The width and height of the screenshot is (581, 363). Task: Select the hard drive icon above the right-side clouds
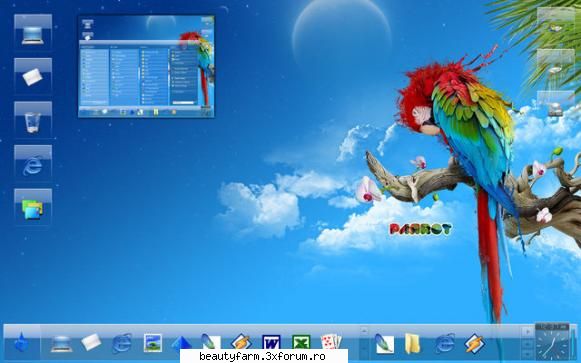pos(555,110)
